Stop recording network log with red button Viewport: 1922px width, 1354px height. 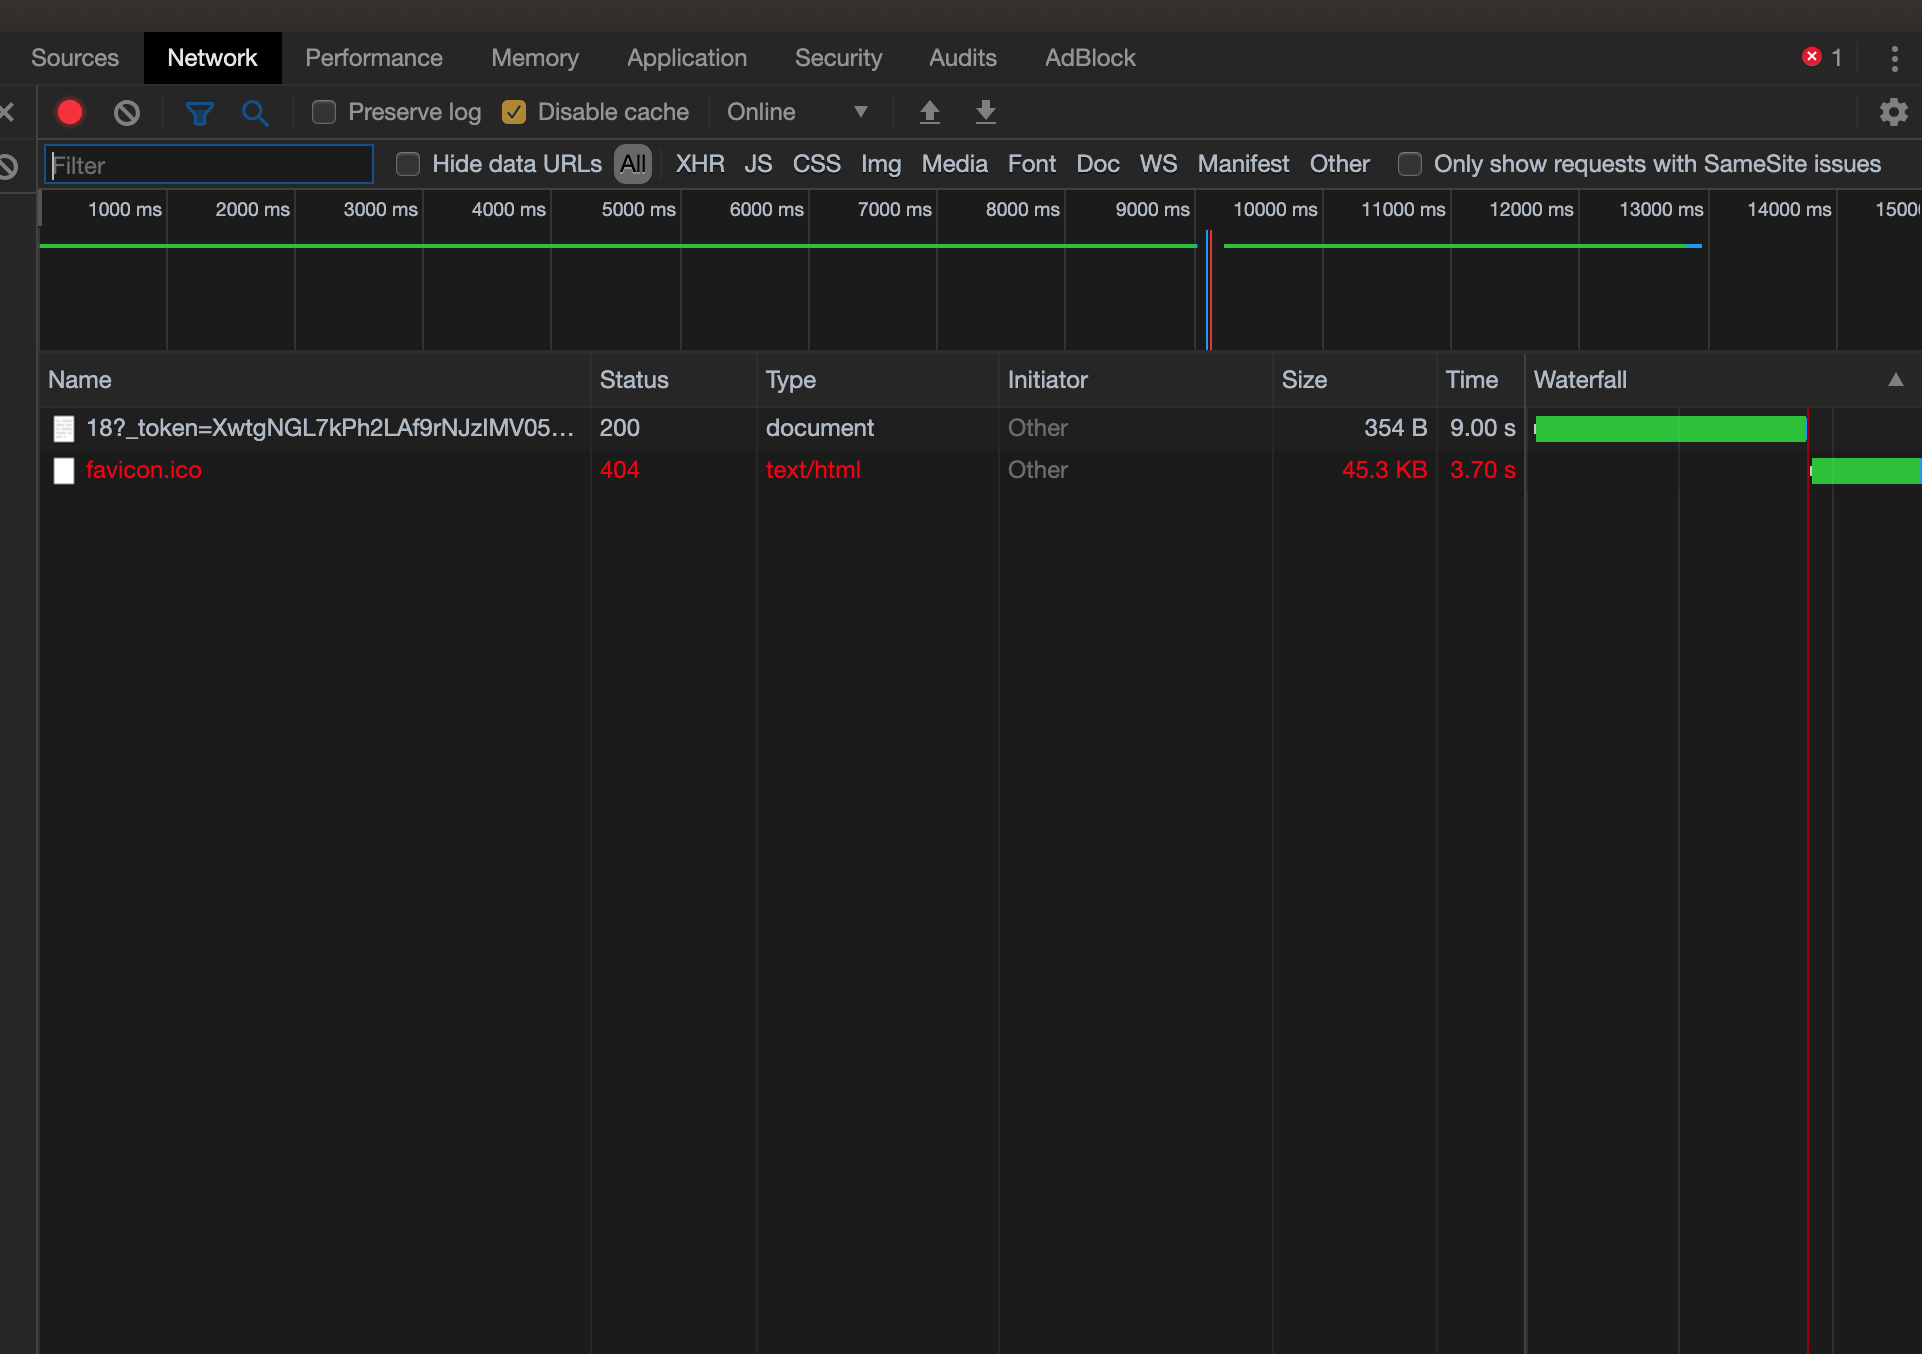pos(70,112)
